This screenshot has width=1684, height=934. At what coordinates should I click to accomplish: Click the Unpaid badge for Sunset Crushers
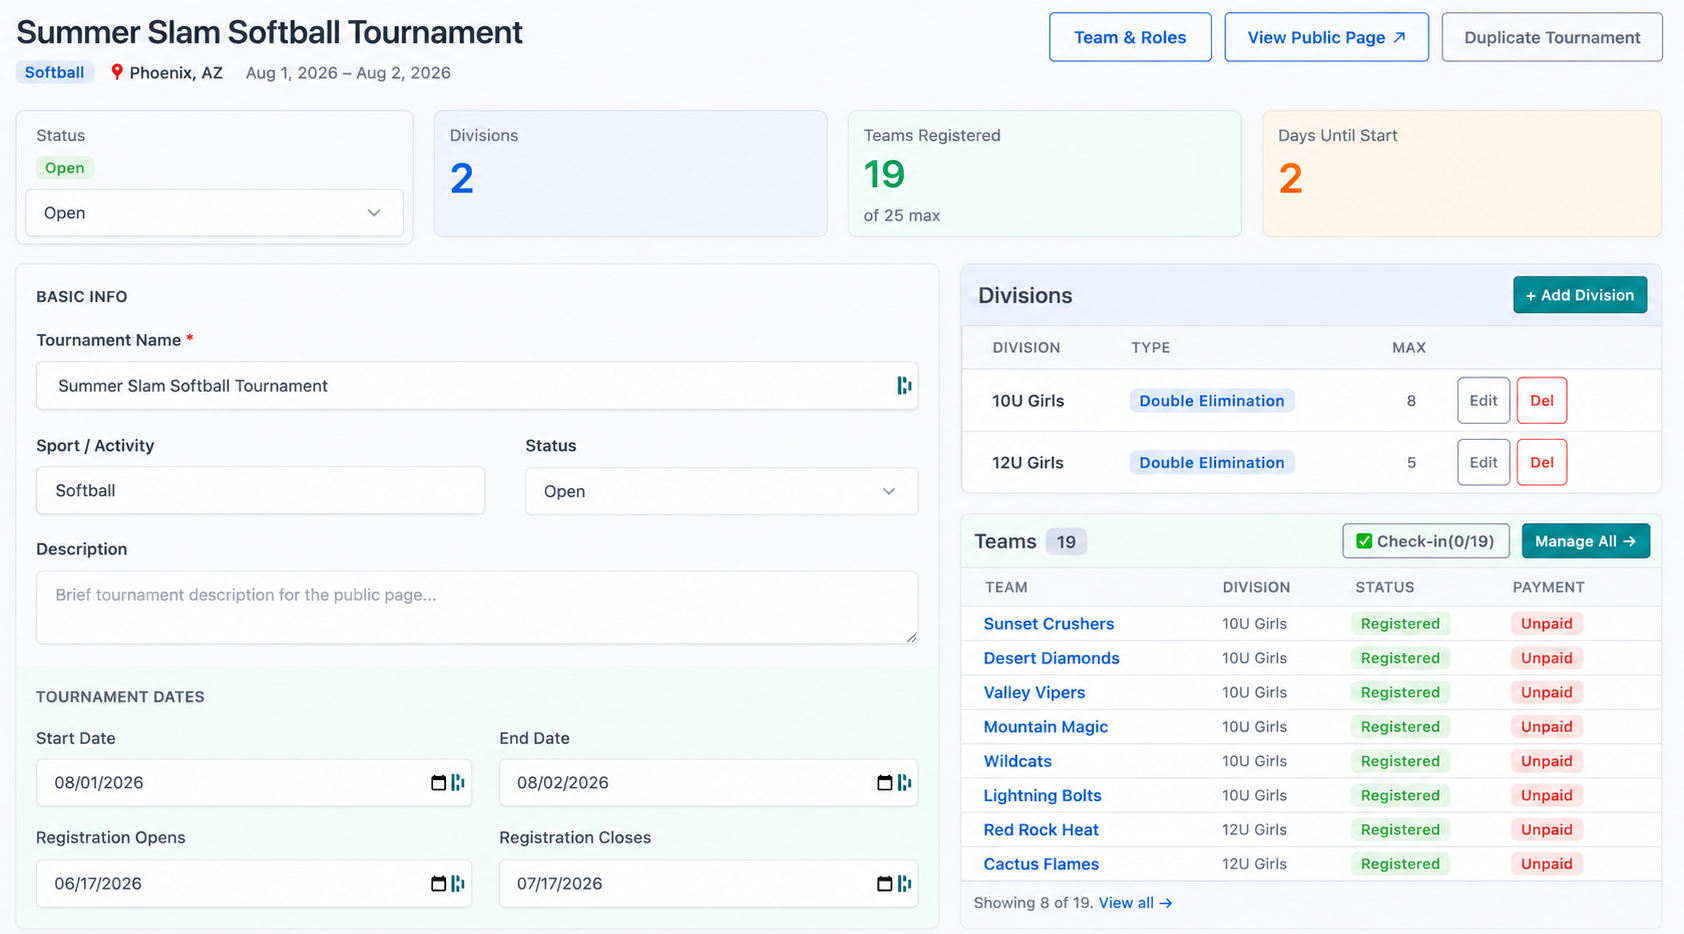(1546, 623)
